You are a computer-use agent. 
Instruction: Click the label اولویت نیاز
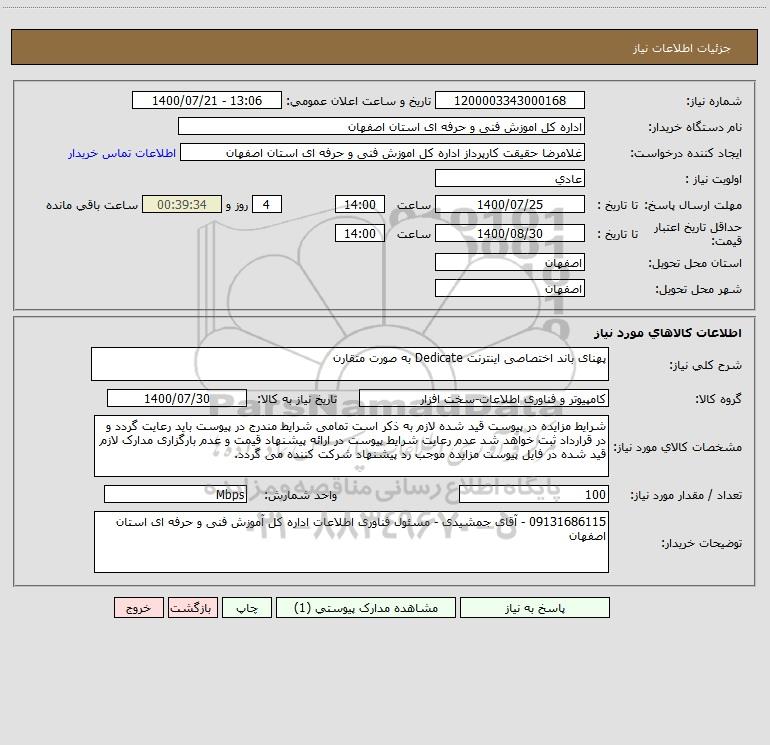(x=714, y=180)
